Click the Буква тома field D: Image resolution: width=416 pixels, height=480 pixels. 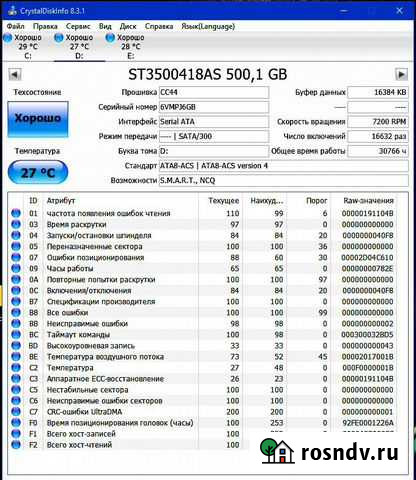(214, 151)
